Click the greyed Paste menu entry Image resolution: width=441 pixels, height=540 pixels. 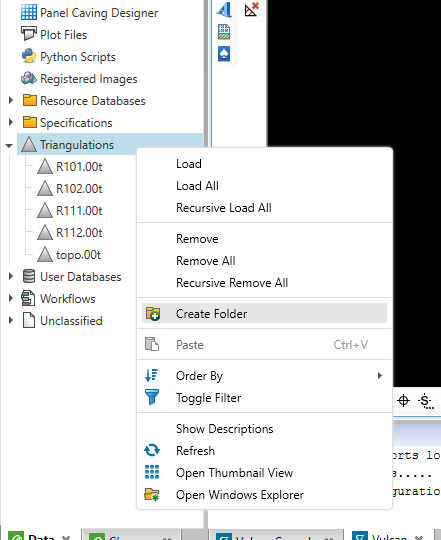click(x=264, y=344)
